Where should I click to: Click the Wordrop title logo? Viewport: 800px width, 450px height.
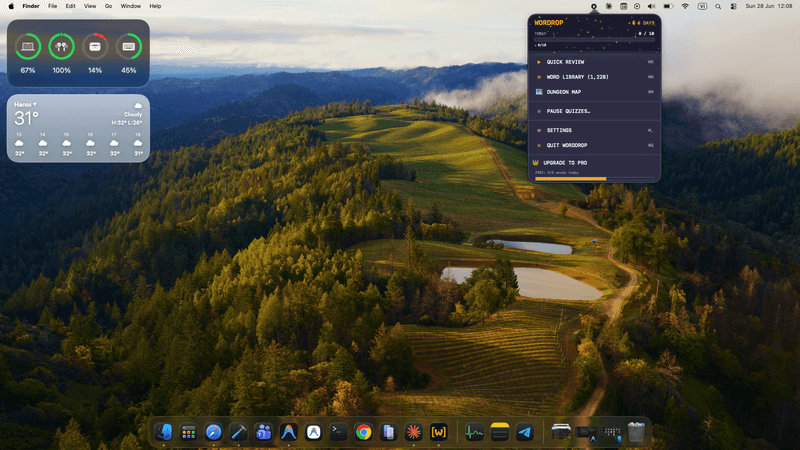pyautogui.click(x=548, y=22)
